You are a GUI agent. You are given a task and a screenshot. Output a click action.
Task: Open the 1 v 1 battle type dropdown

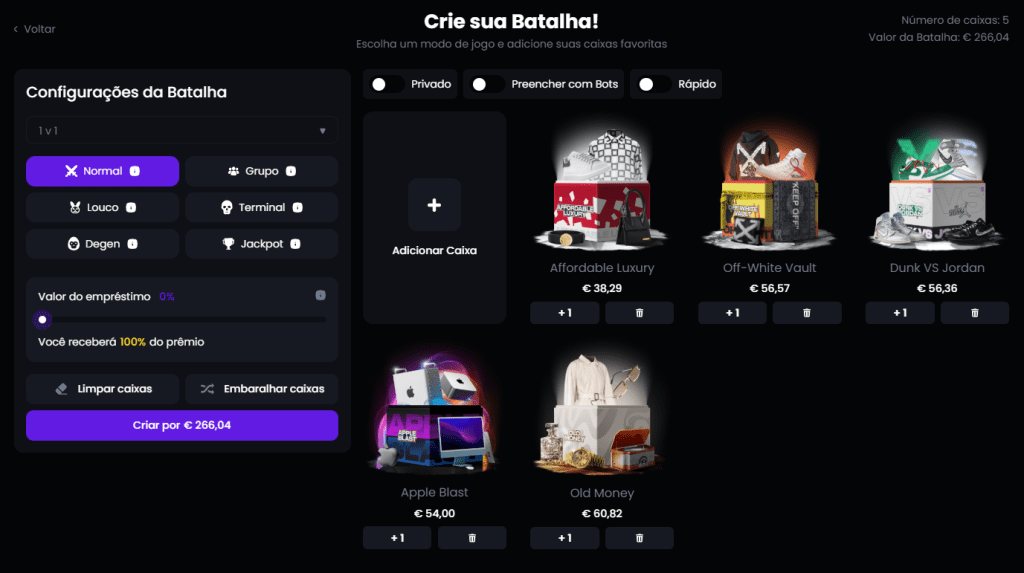182,131
